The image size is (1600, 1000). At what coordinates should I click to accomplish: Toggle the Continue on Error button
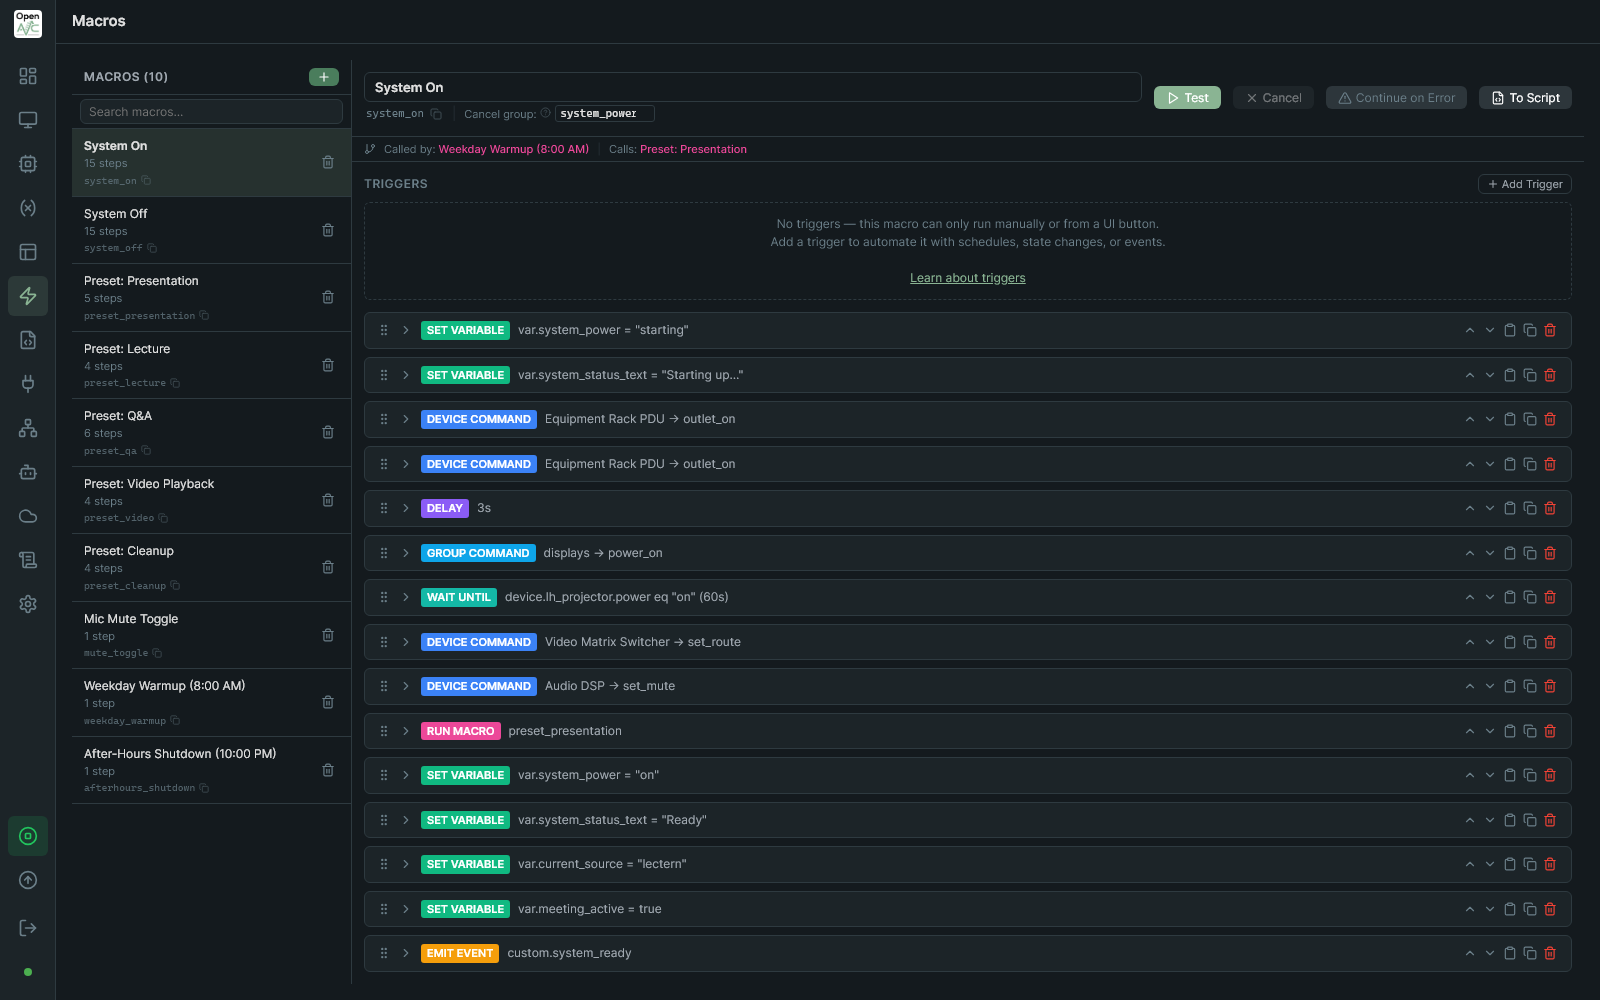(1396, 97)
